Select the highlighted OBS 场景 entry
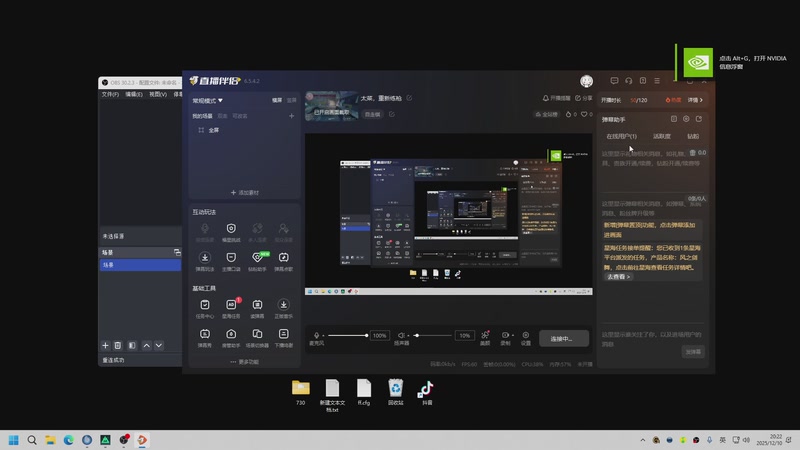 coord(140,265)
